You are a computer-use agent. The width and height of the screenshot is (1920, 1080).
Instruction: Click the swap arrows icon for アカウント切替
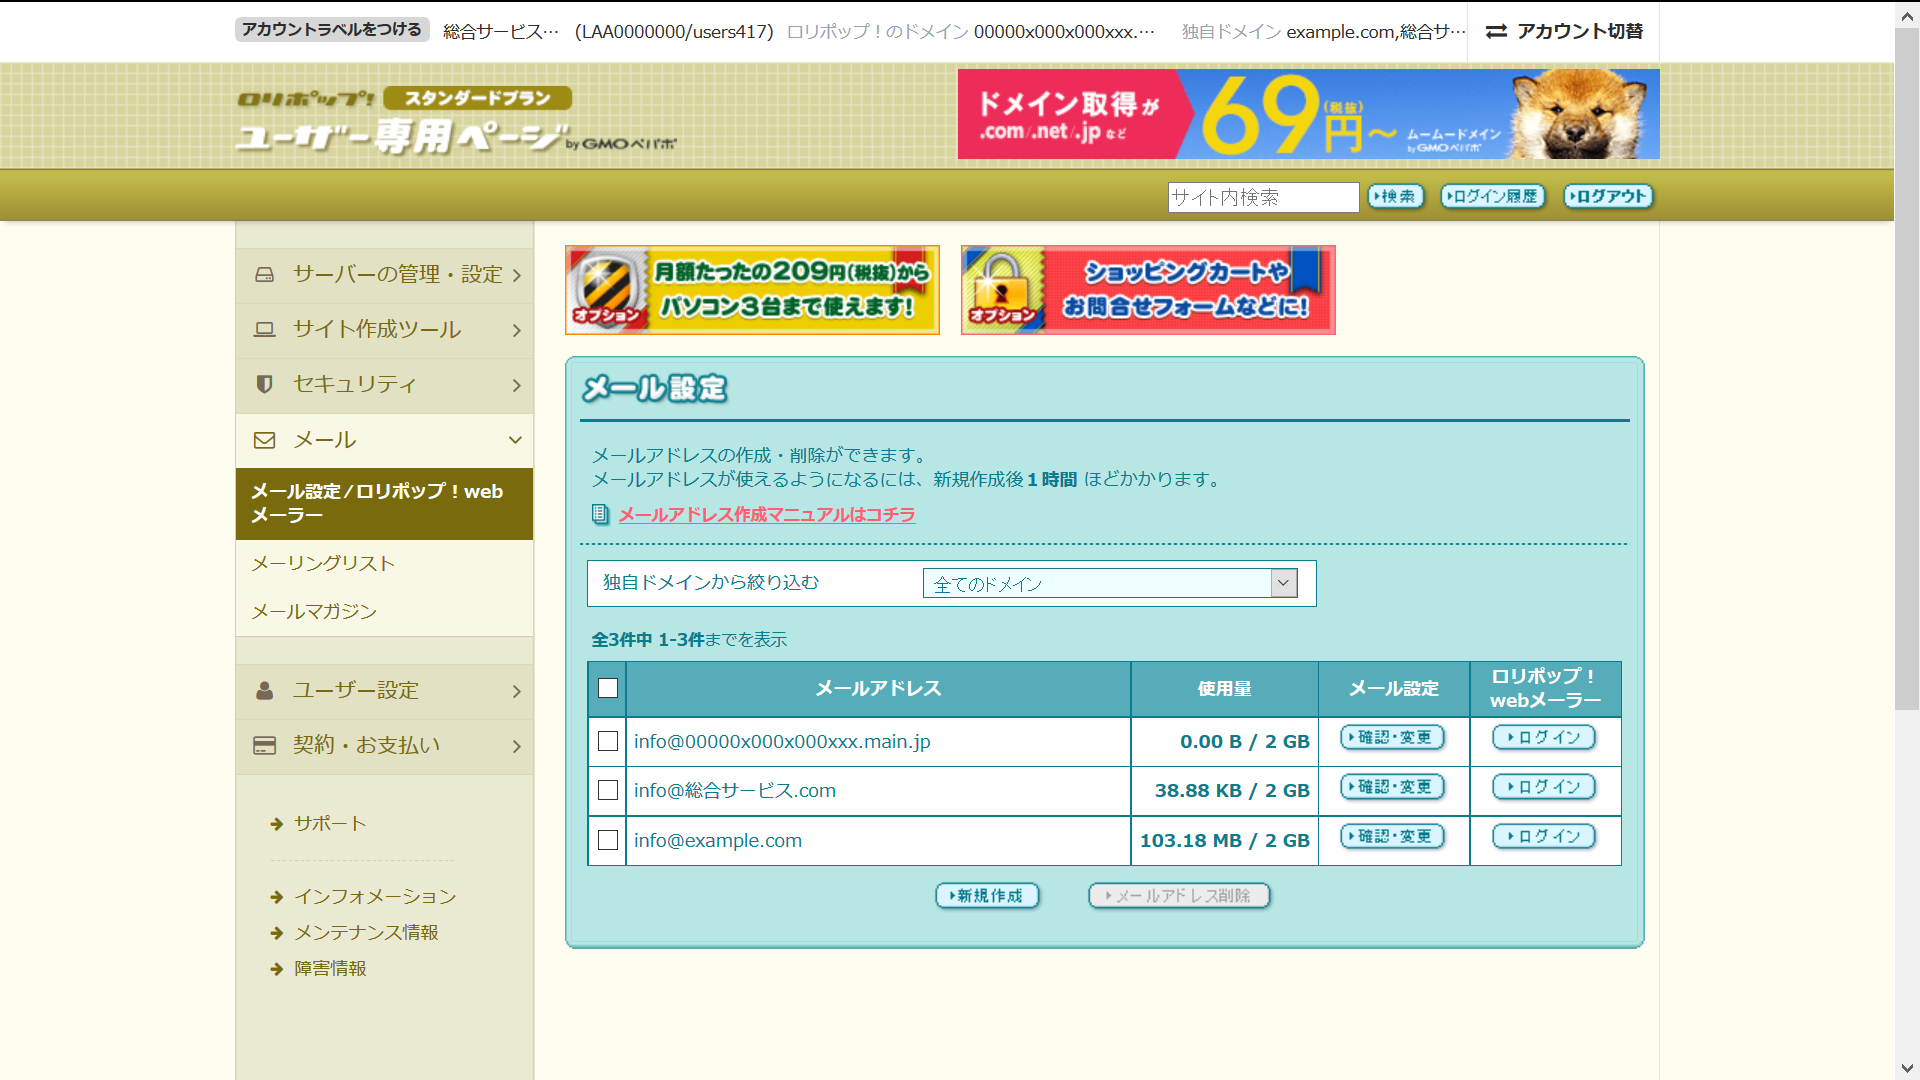1496,32
